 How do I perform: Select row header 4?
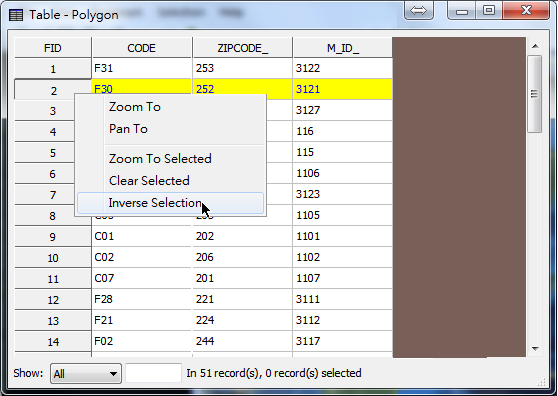tap(44, 132)
